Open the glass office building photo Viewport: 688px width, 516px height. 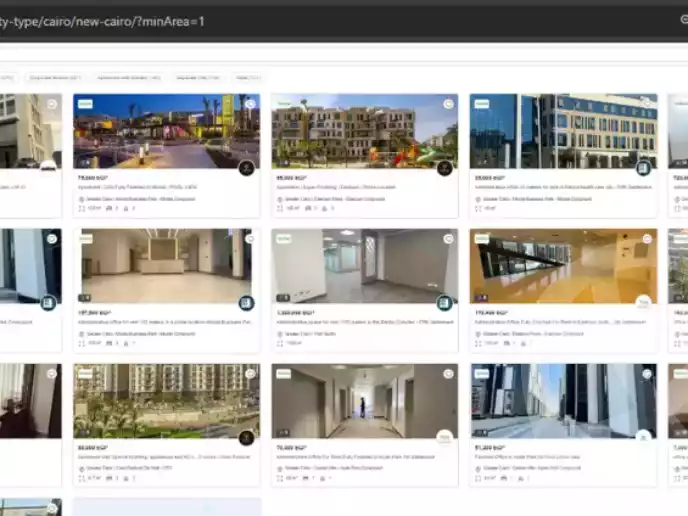[x=563, y=131]
